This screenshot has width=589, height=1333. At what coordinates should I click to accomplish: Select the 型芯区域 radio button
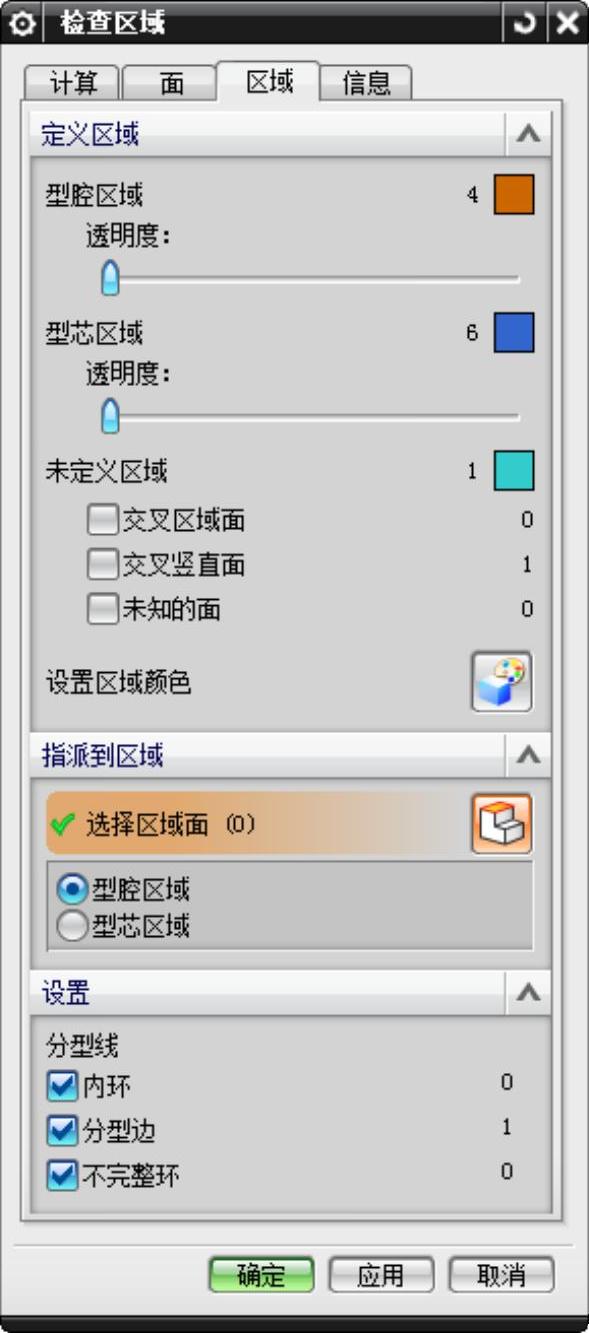(73, 927)
